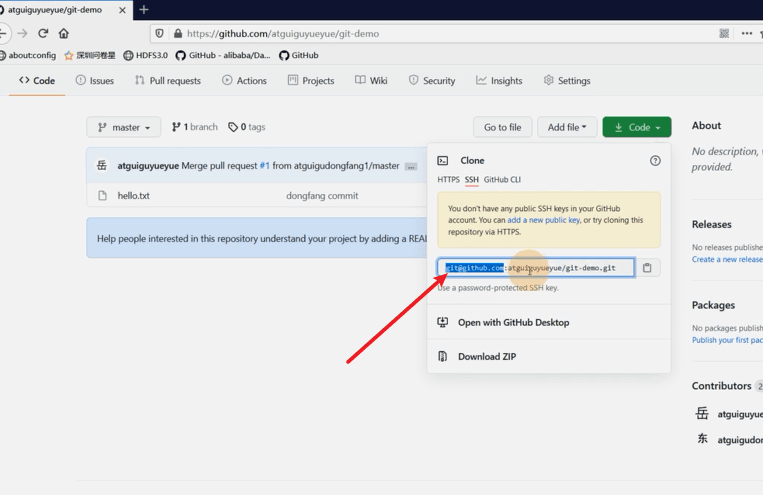Open the Contributors heading link
763x495 pixels.
(722, 386)
